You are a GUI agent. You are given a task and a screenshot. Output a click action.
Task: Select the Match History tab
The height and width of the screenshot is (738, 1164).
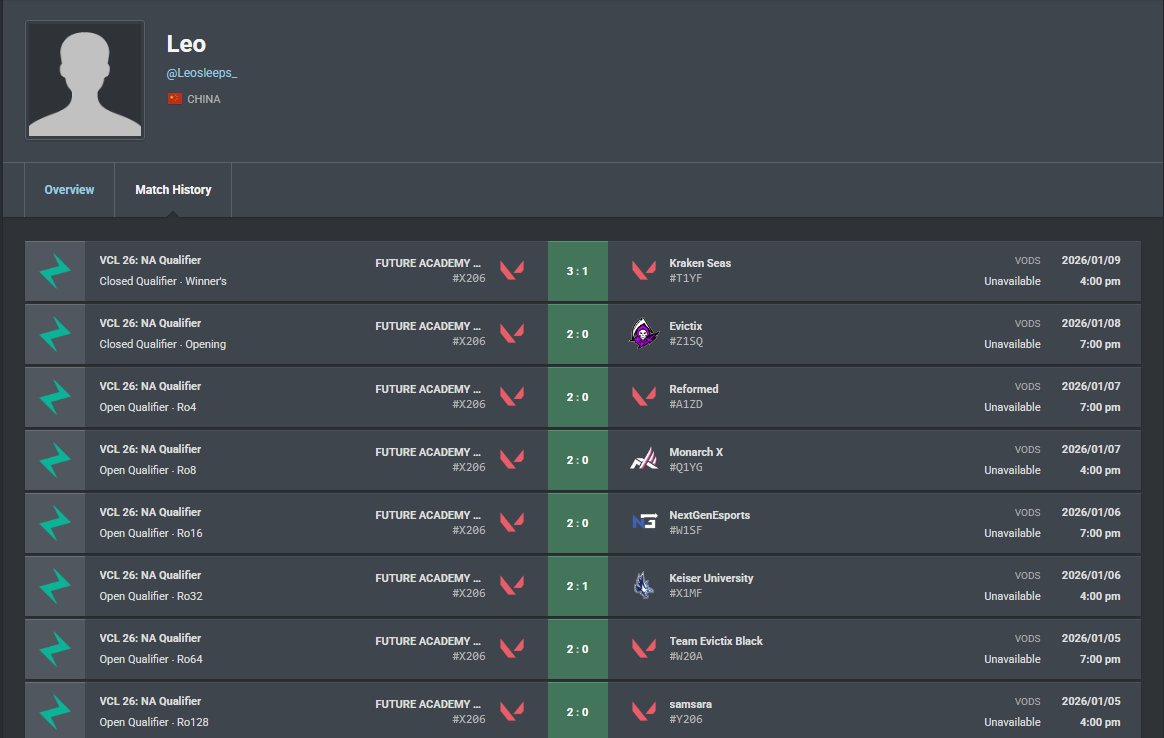[x=173, y=189]
